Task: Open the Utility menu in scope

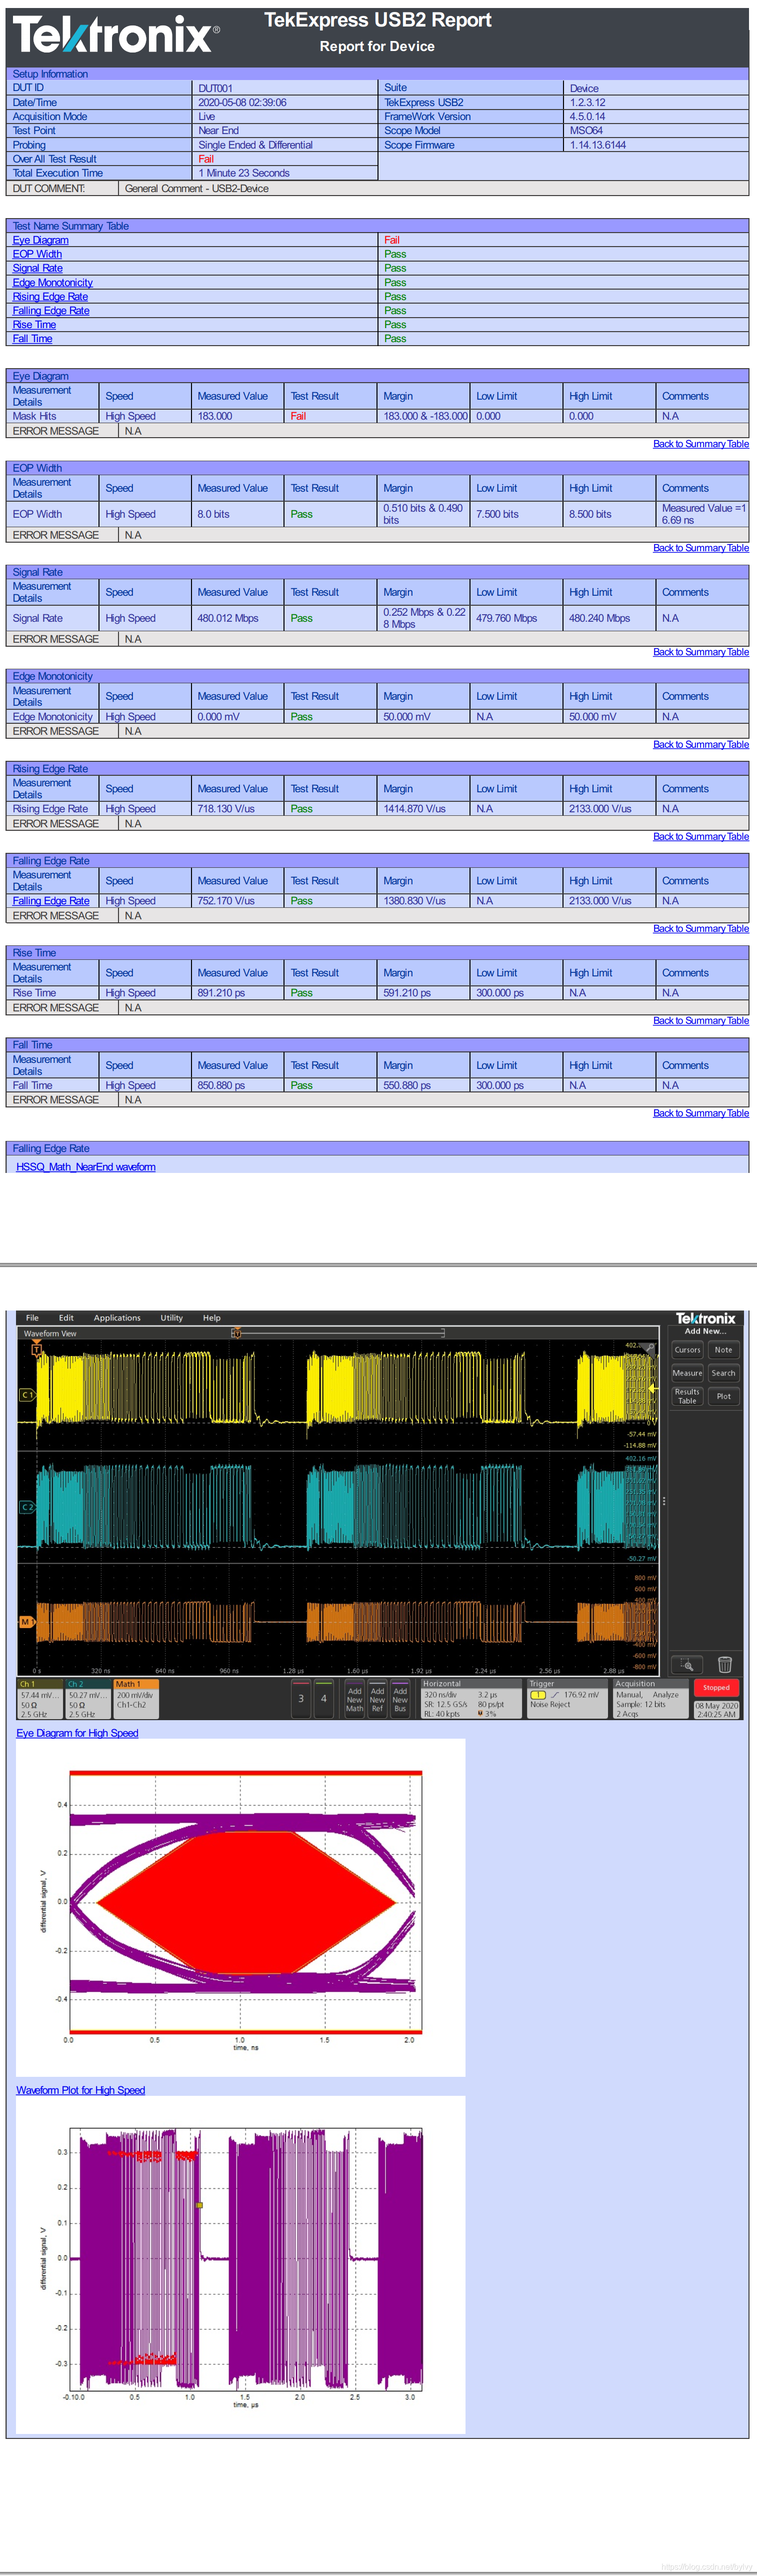Action: click(x=172, y=1318)
